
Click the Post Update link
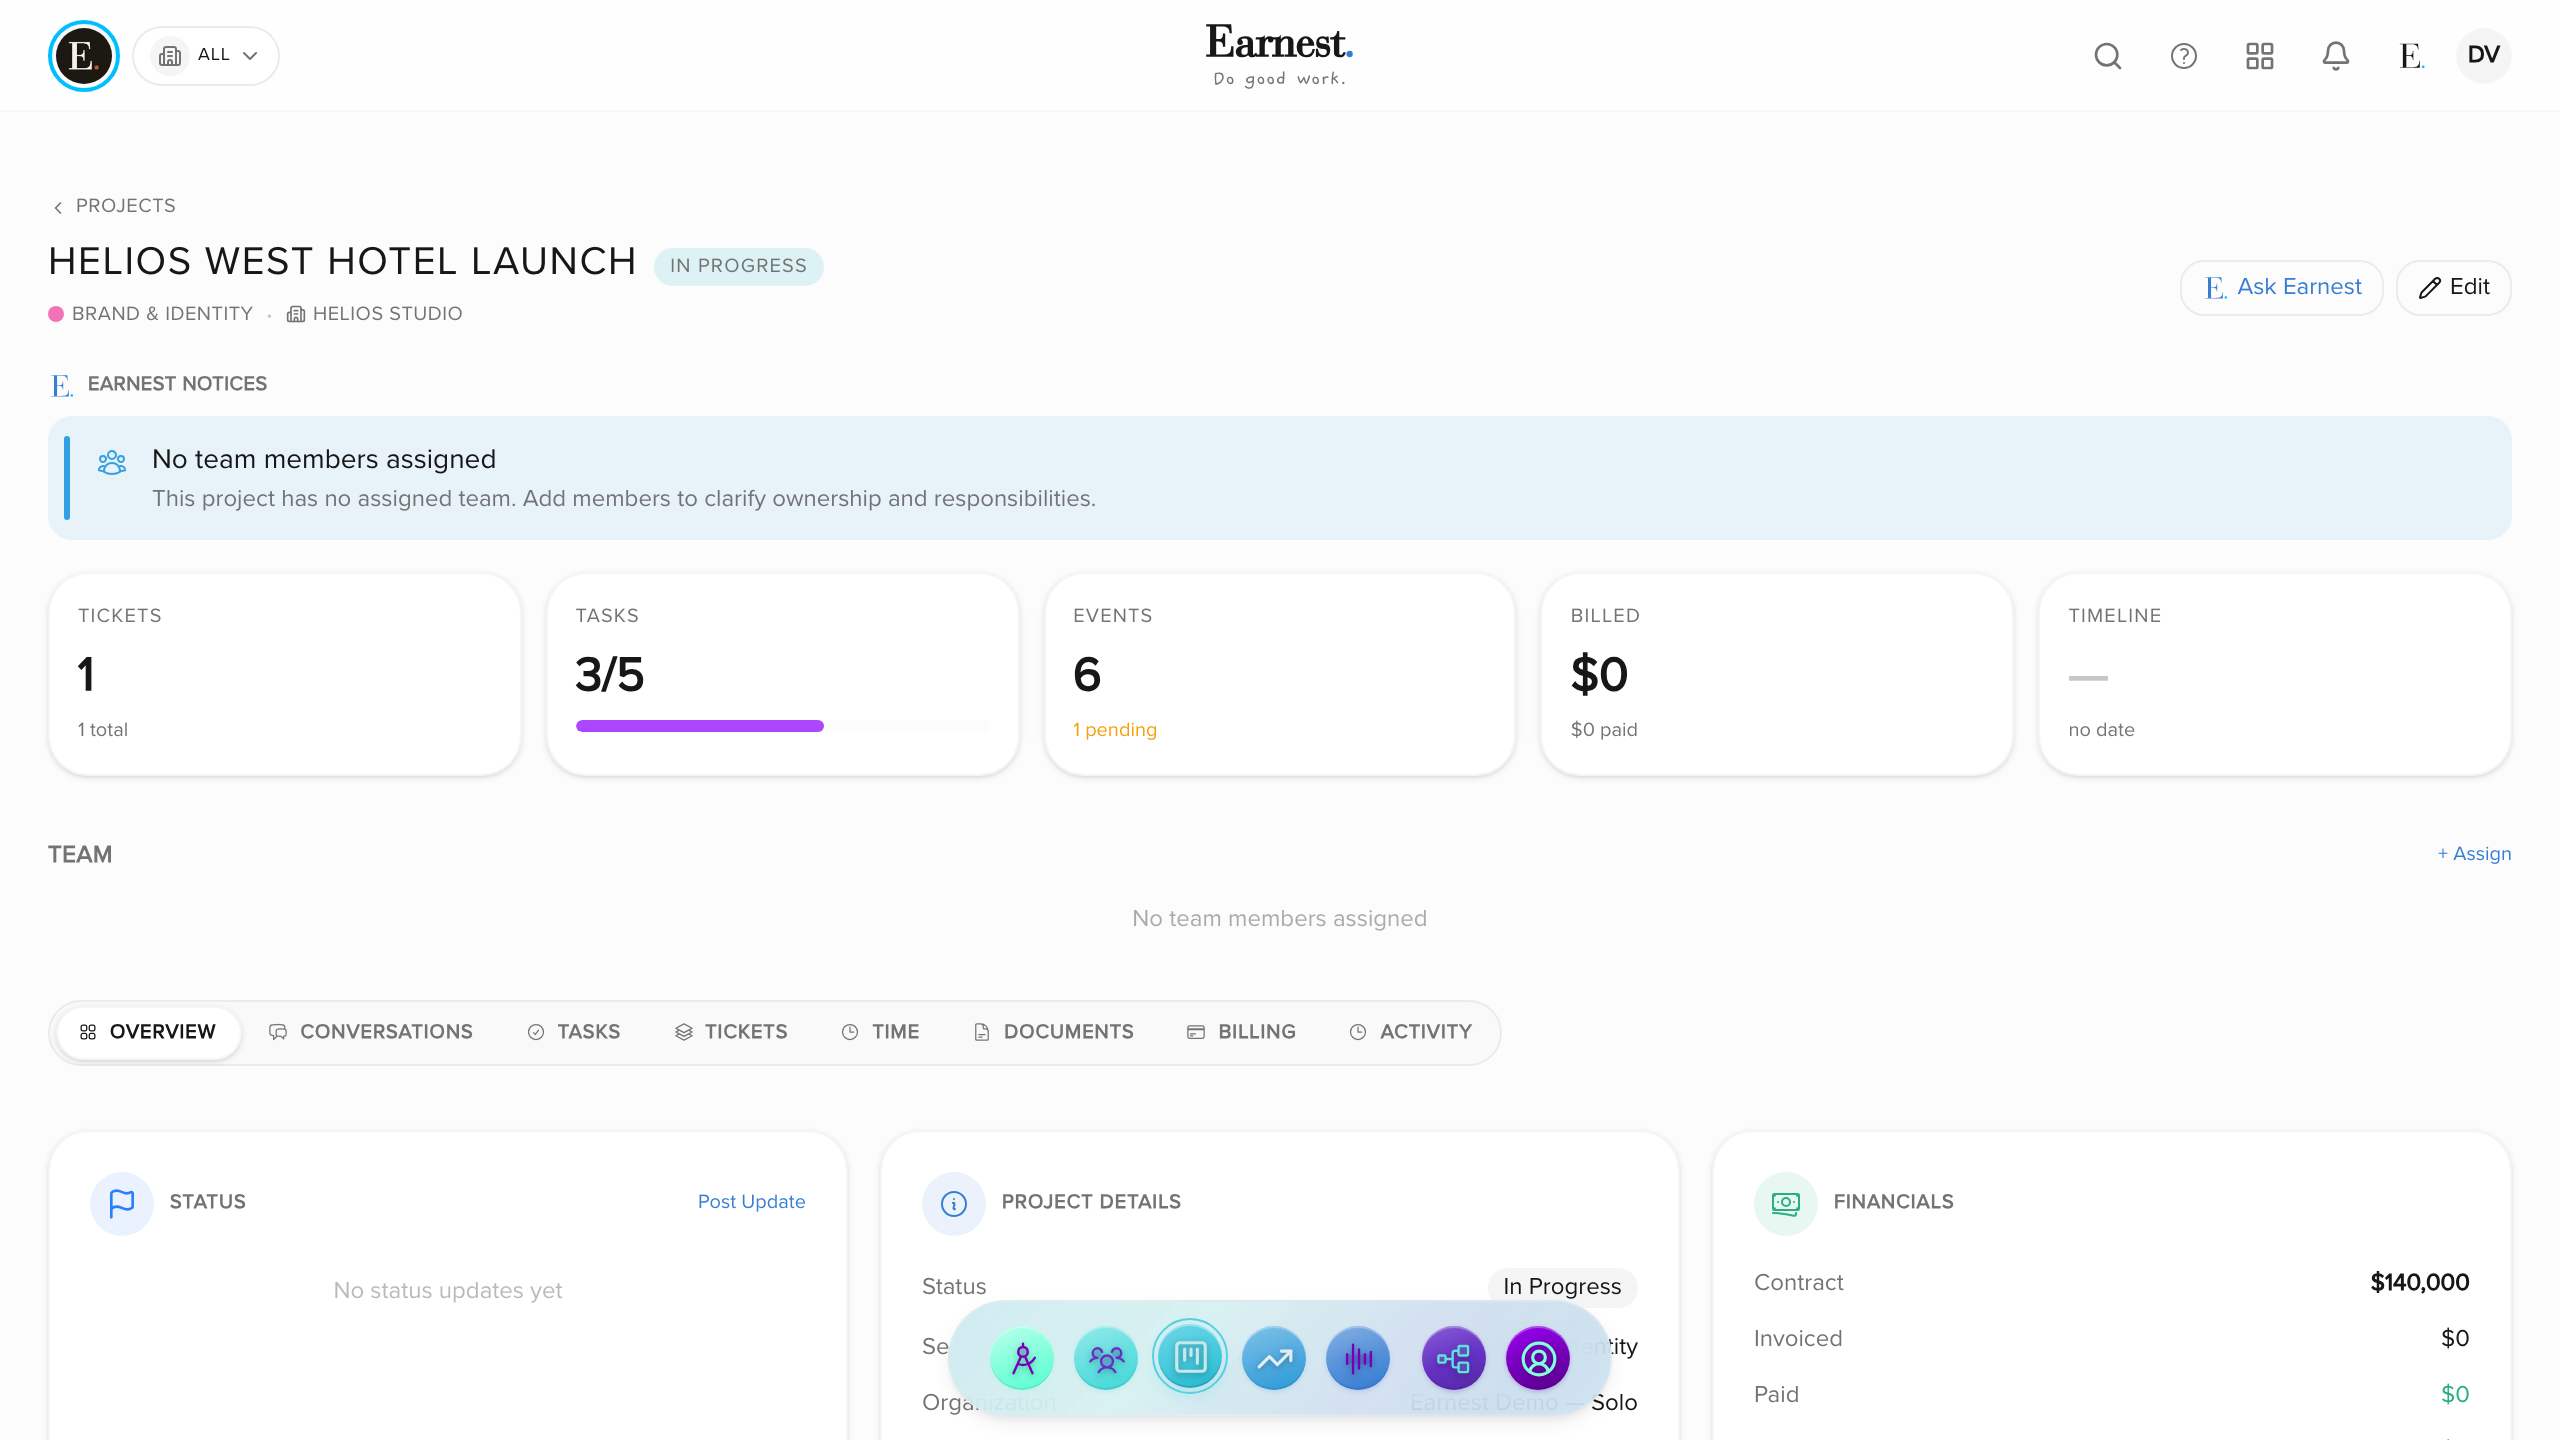(751, 1202)
